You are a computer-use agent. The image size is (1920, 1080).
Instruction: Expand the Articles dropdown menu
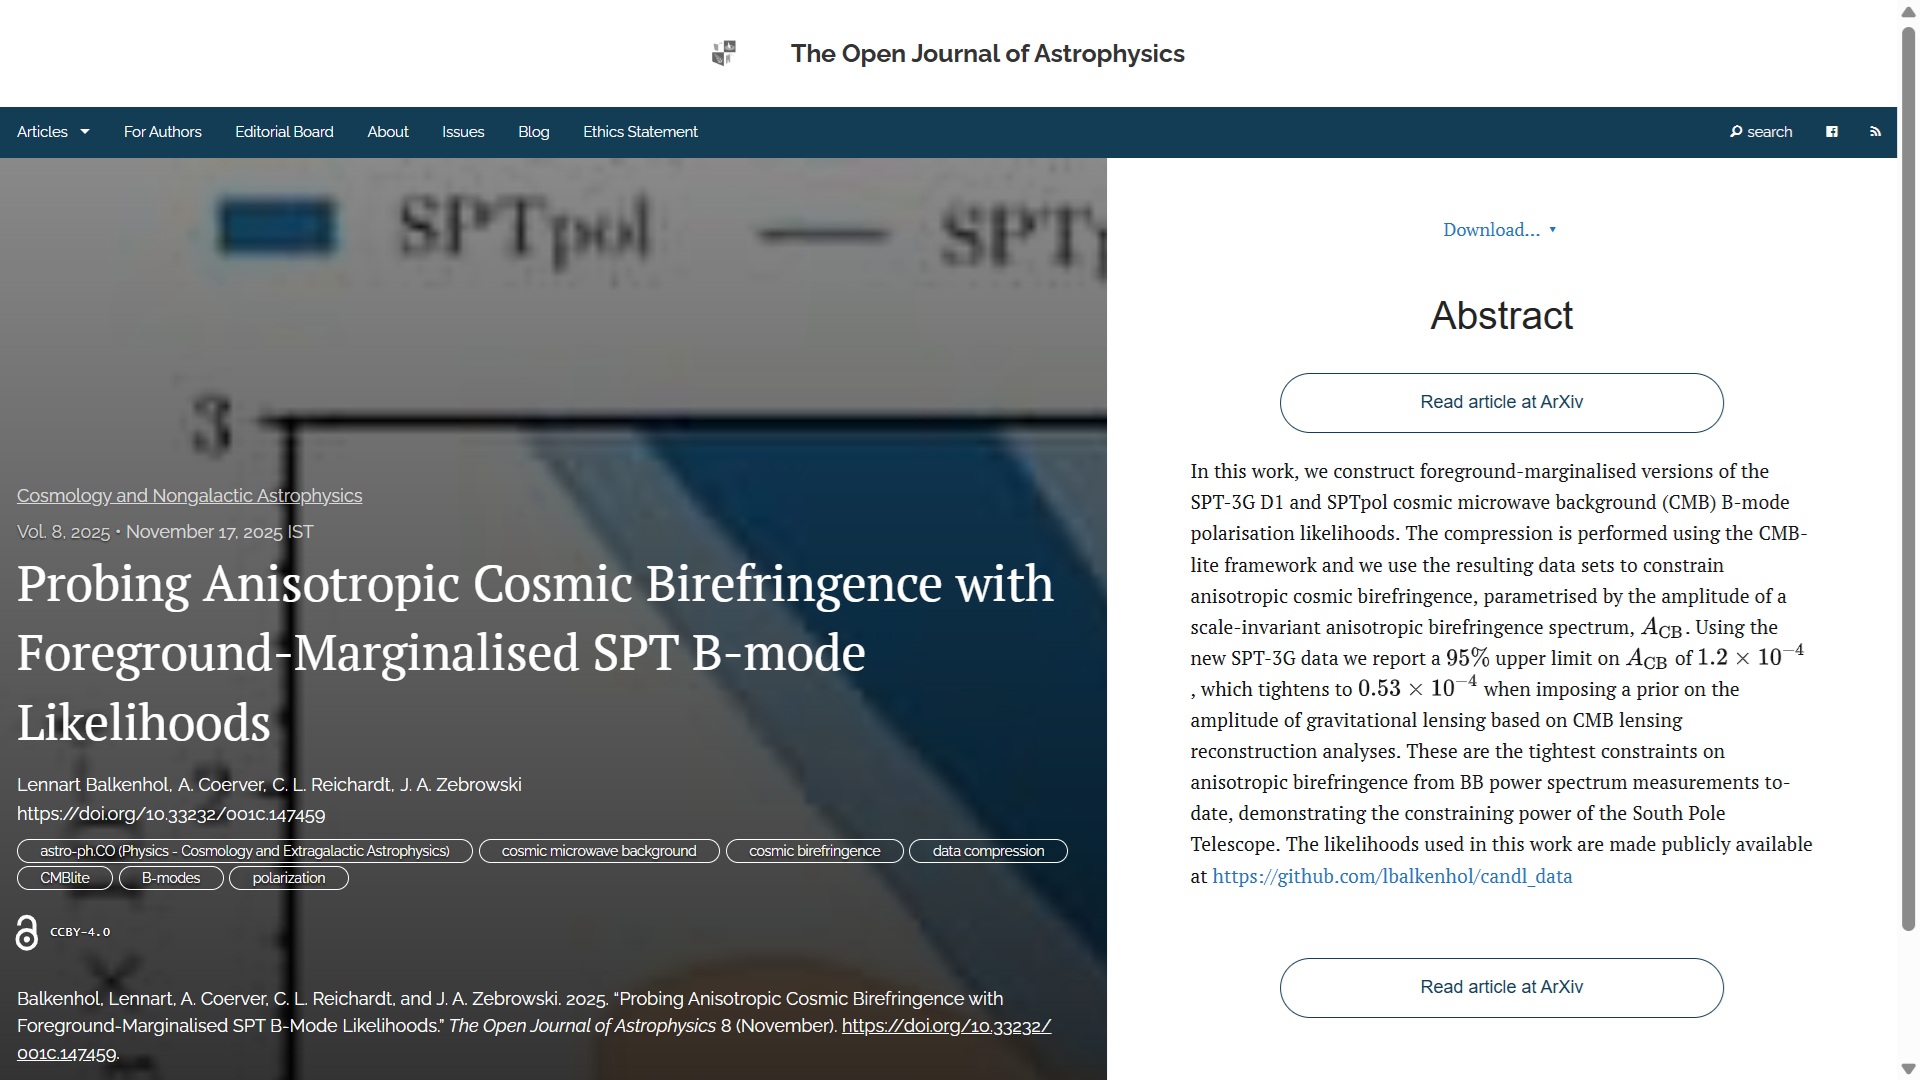point(53,132)
